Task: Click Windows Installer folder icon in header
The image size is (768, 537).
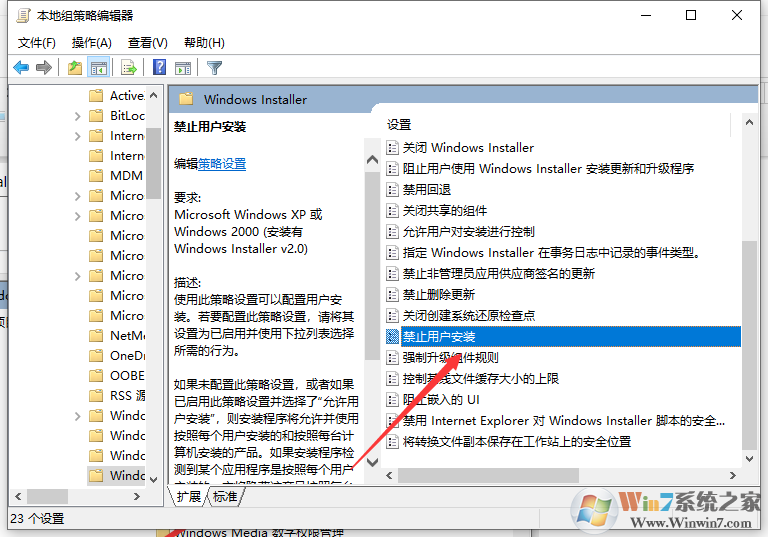Action: point(186,99)
